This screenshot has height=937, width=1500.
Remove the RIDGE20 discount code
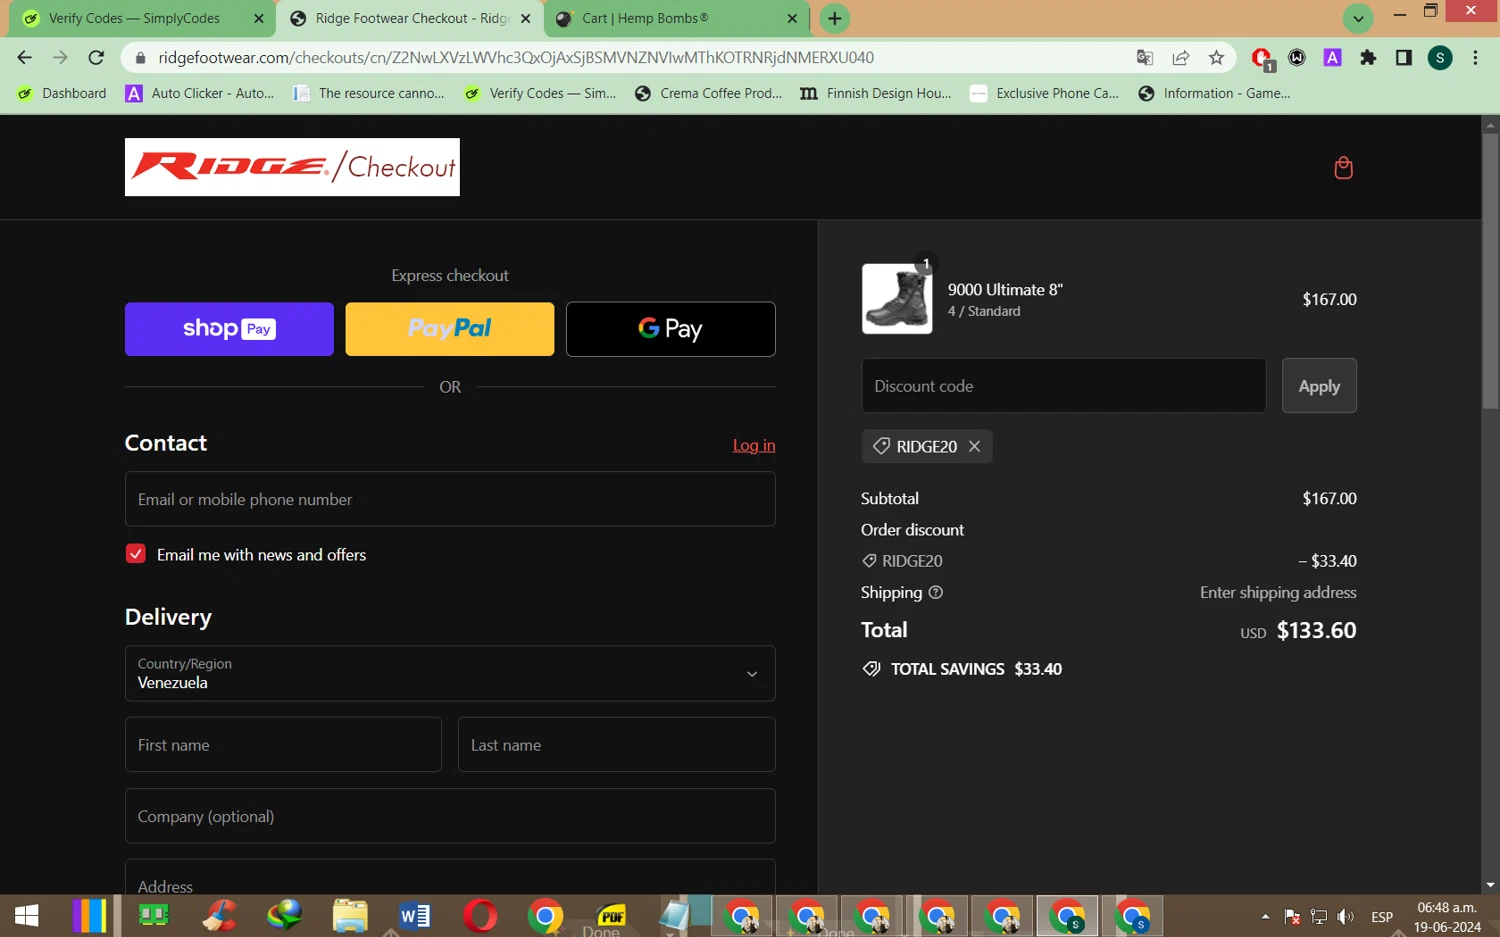pos(975,446)
